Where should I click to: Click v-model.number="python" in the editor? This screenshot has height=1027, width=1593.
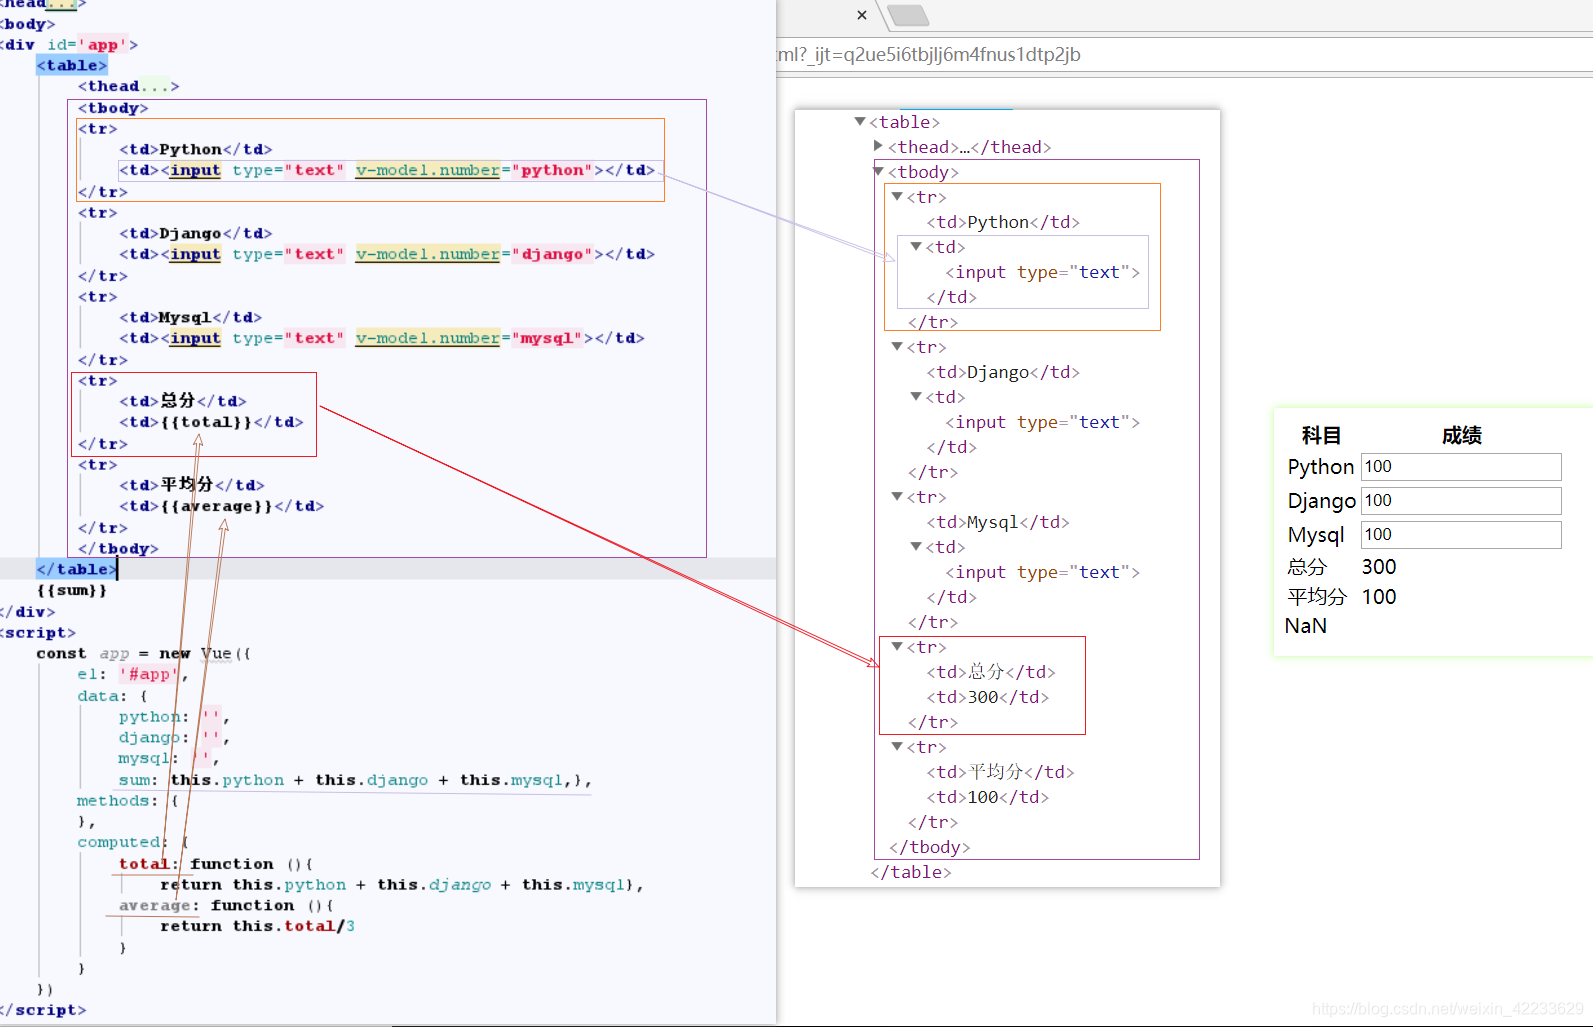click(x=474, y=170)
